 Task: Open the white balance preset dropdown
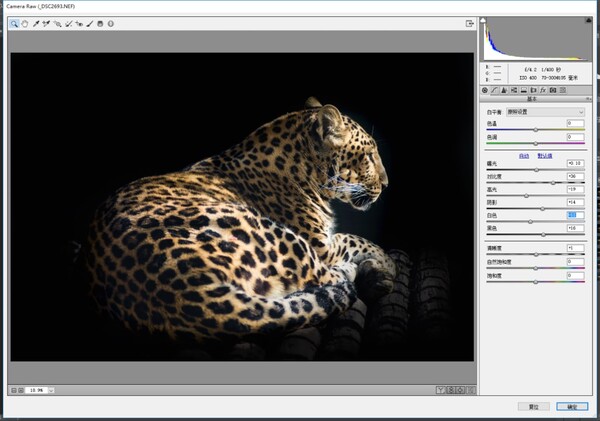(546, 112)
